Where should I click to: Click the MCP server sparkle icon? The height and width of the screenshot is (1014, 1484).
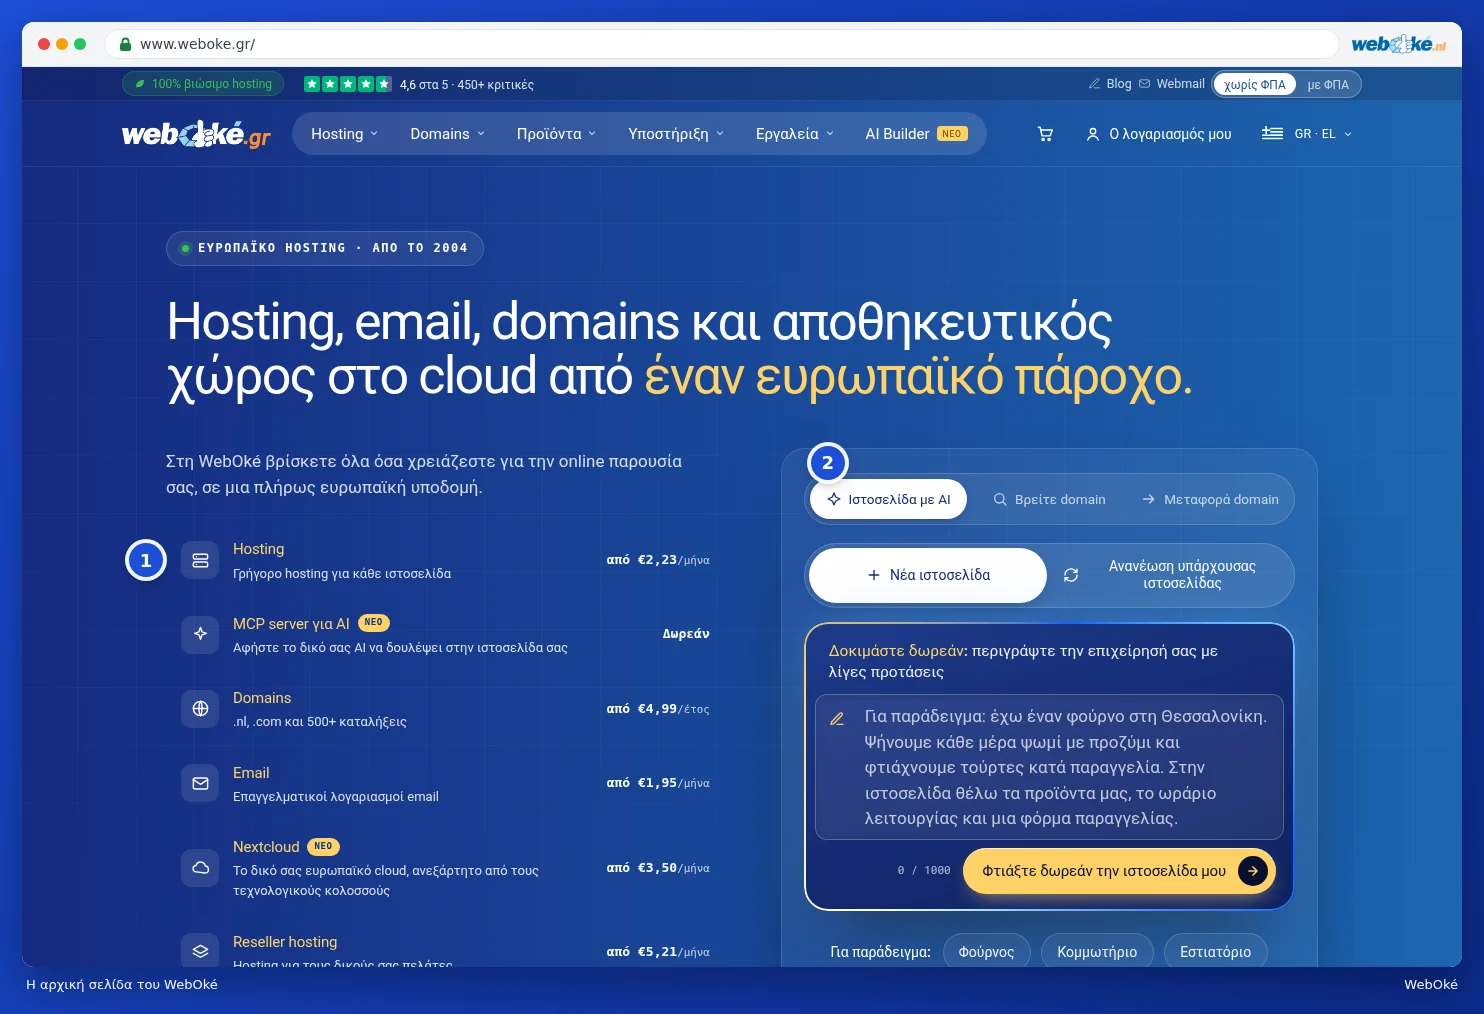200,634
